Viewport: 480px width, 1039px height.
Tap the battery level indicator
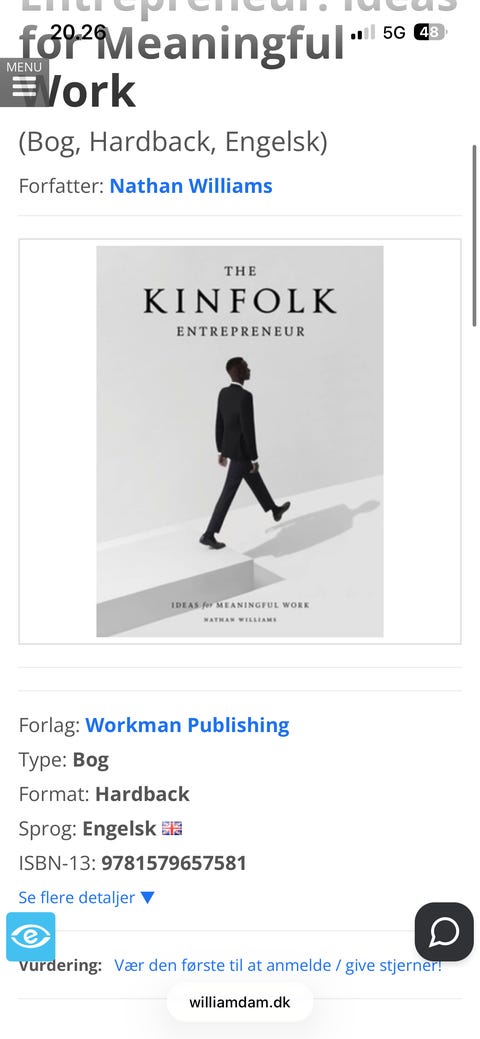430,32
